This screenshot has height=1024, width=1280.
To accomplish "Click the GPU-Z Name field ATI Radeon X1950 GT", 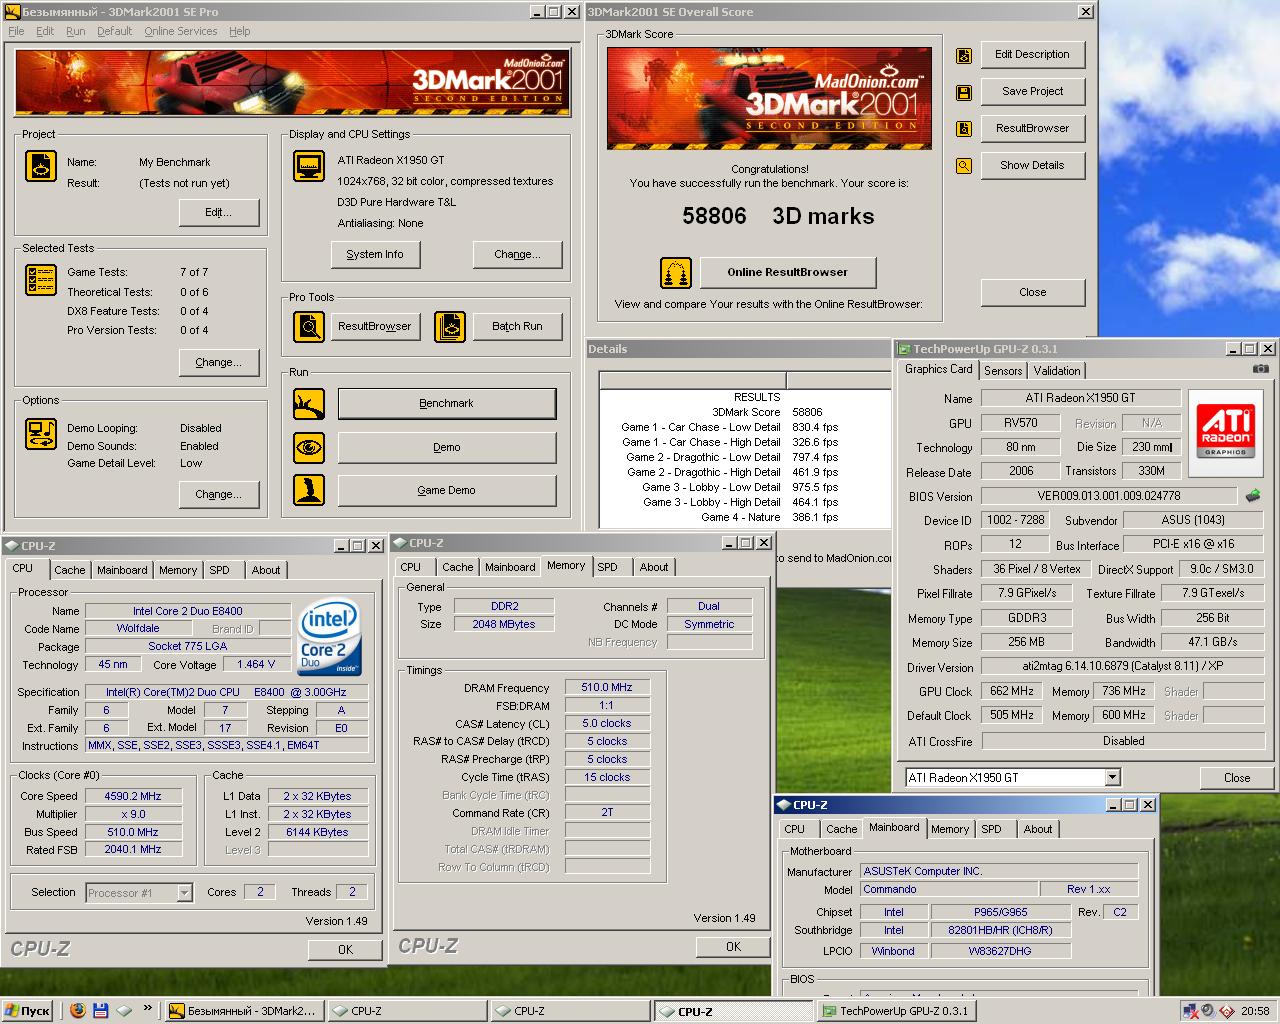I will (1080, 398).
